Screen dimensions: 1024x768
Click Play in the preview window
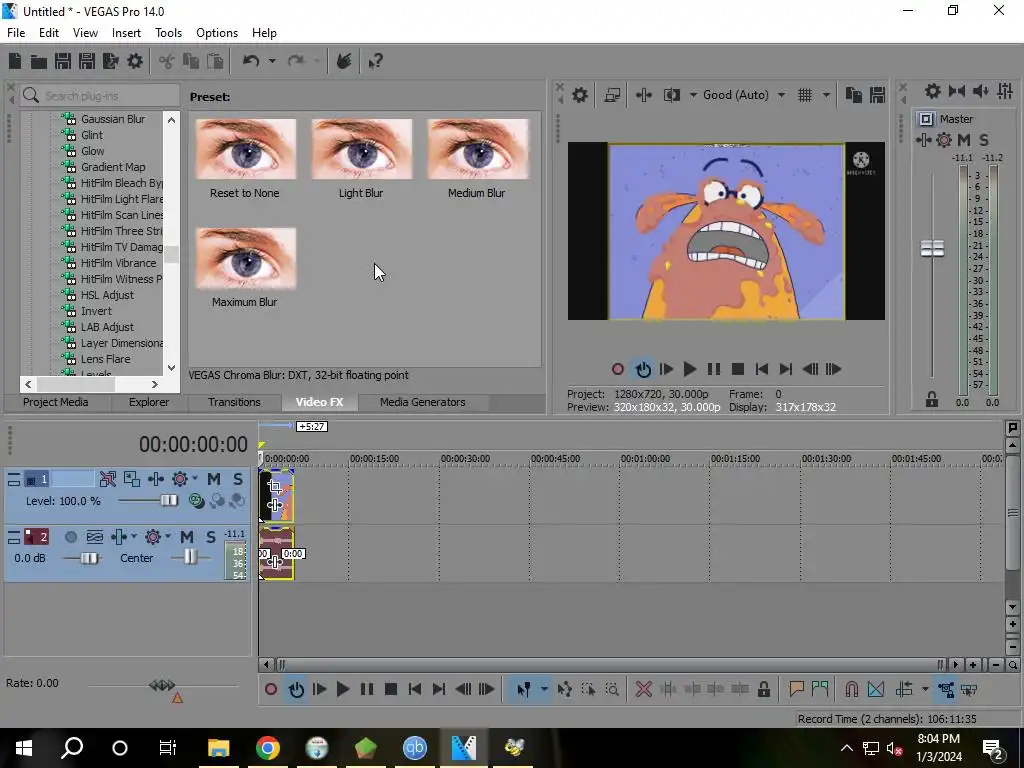[689, 370]
